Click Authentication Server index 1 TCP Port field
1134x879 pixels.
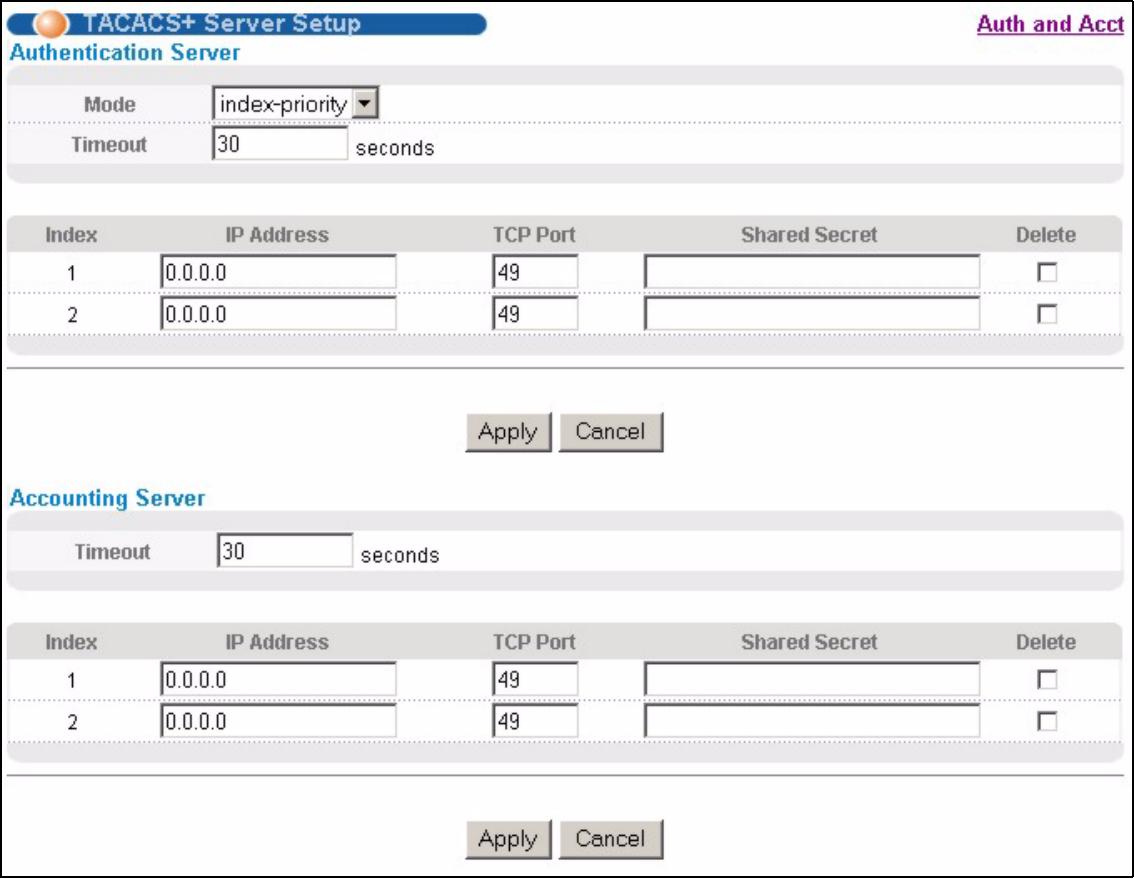[x=535, y=272]
